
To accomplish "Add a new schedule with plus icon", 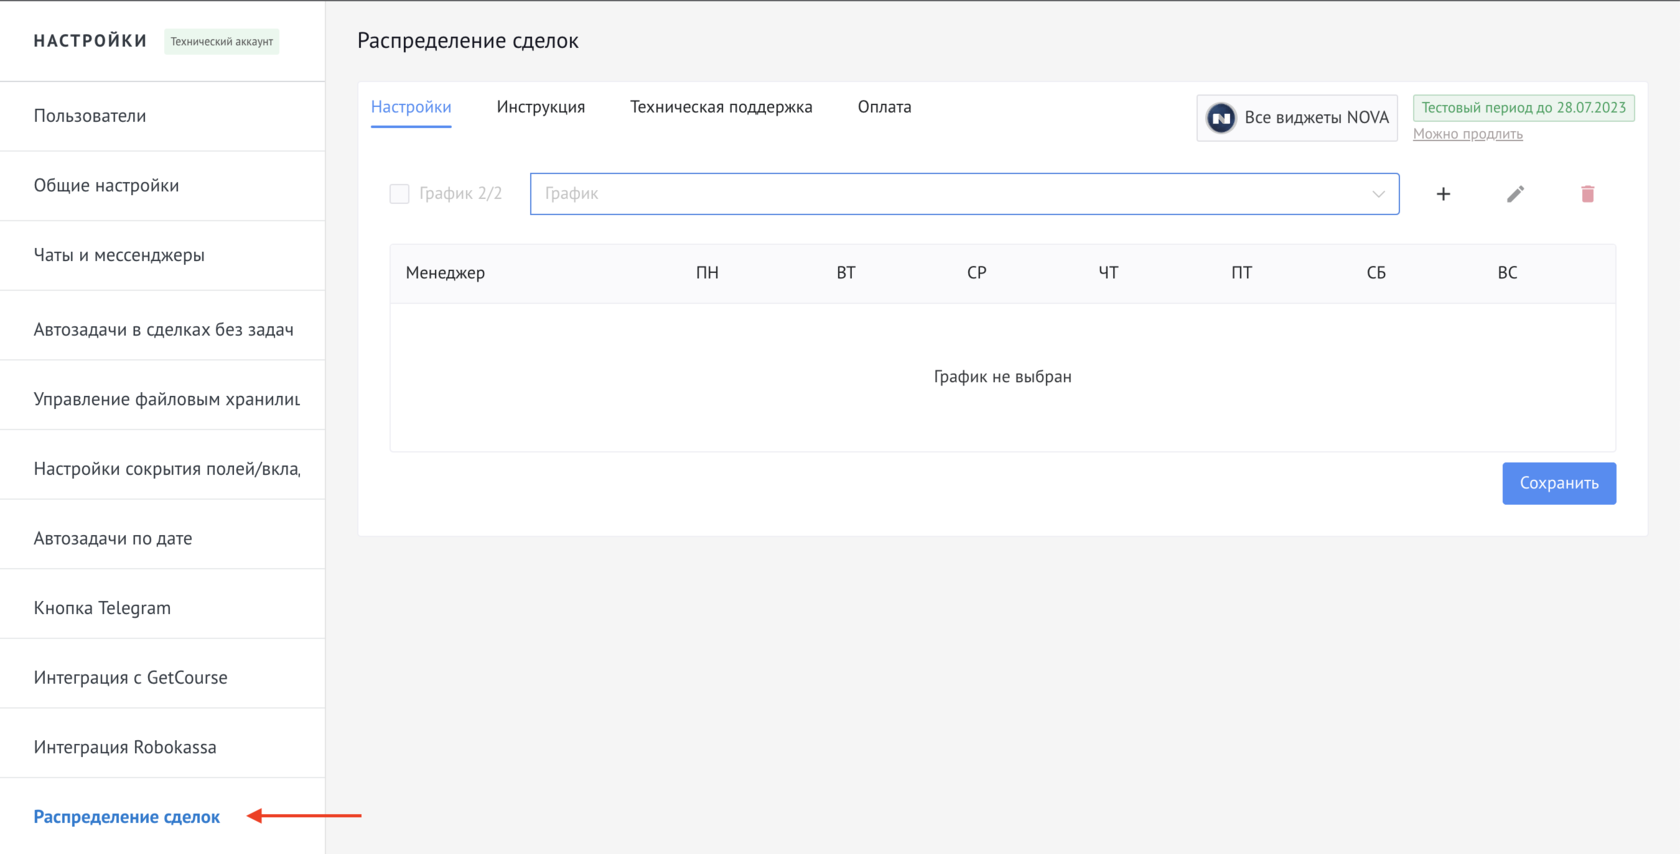I will tap(1443, 194).
